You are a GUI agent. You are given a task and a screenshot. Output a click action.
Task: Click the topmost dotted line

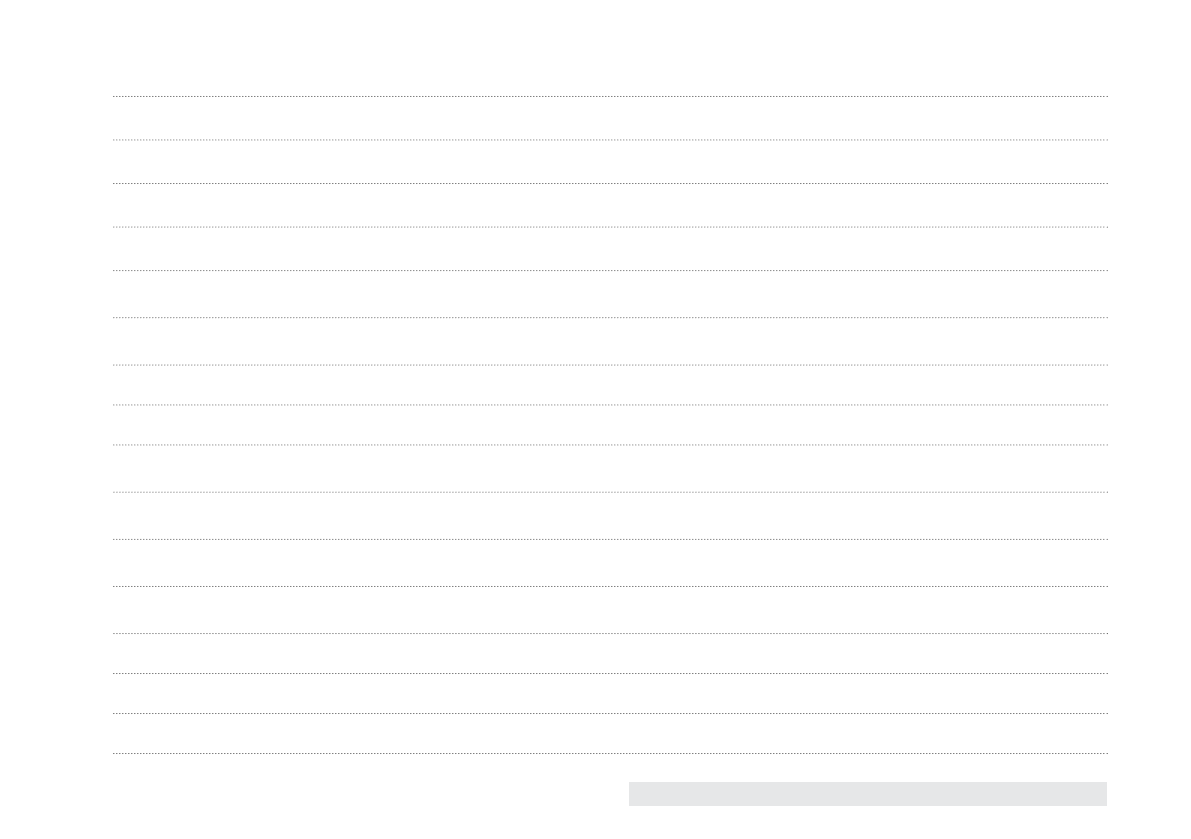(x=610, y=96)
